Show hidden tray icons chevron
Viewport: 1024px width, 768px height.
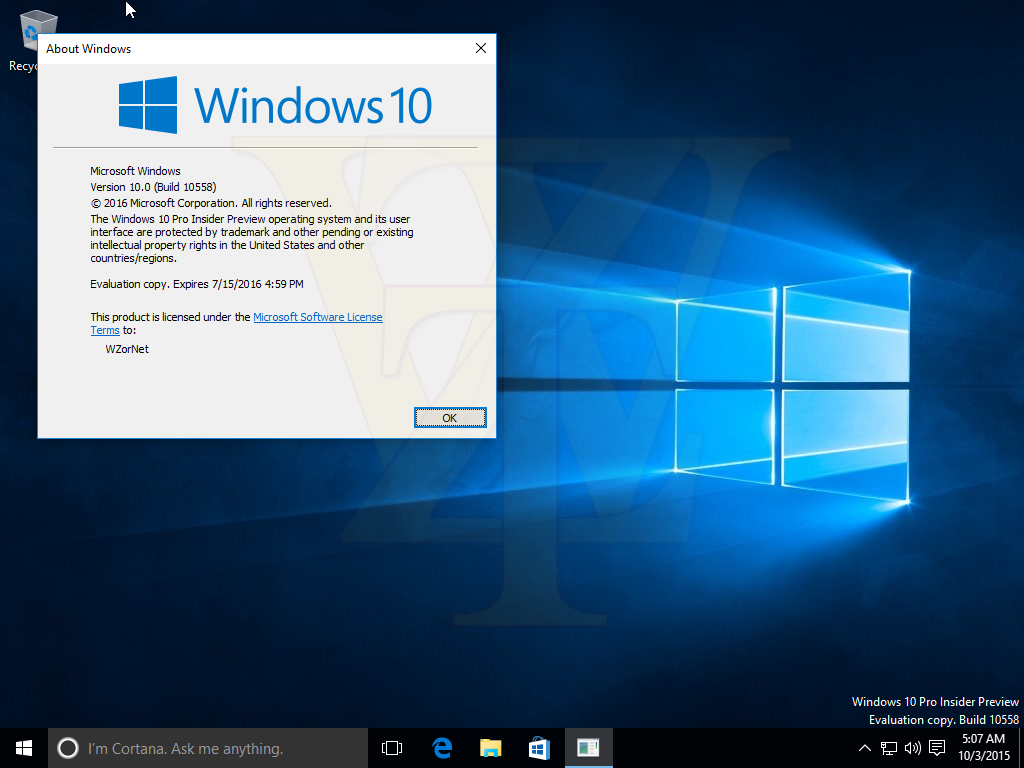click(x=864, y=748)
